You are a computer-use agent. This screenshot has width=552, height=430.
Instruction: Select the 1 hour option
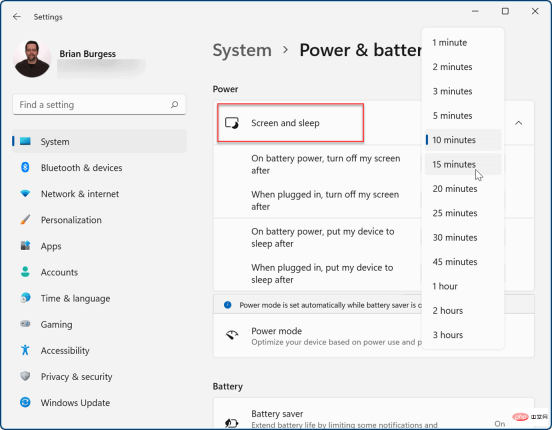[463, 286]
